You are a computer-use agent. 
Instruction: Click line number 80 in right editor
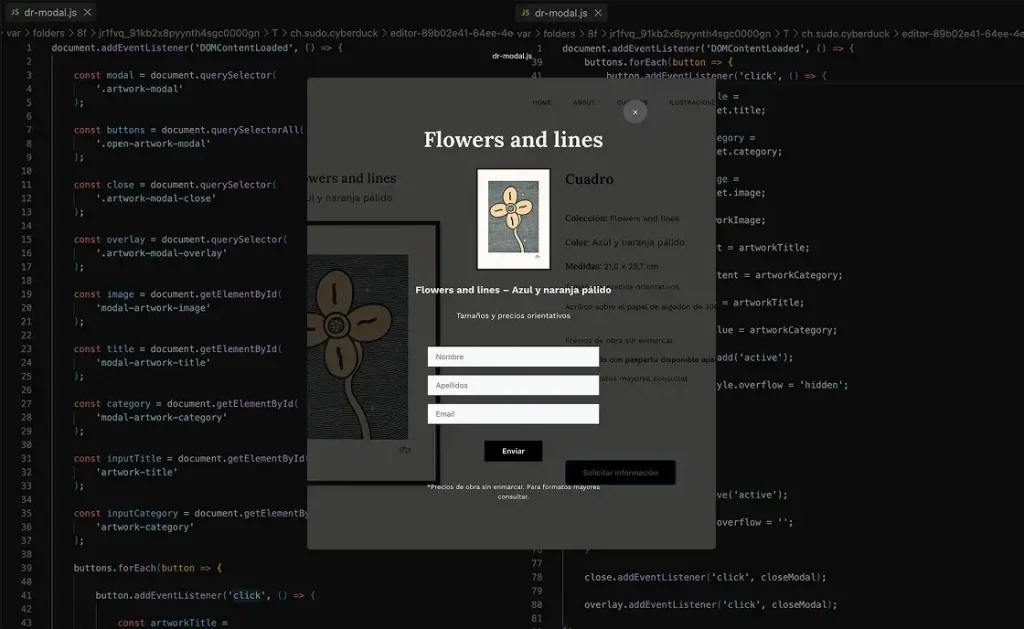point(537,604)
